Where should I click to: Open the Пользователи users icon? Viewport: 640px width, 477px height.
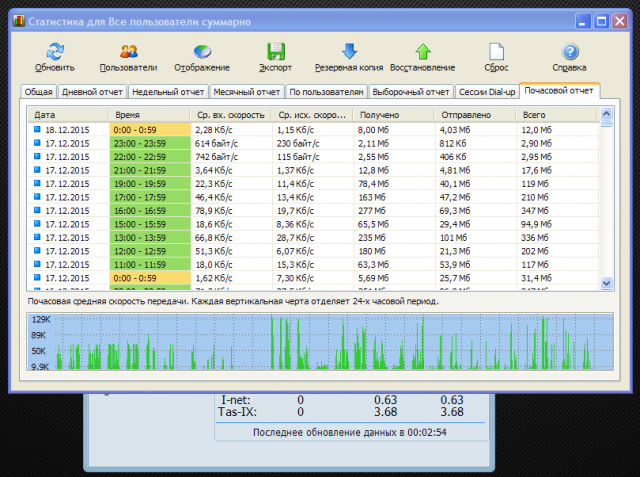click(x=128, y=52)
